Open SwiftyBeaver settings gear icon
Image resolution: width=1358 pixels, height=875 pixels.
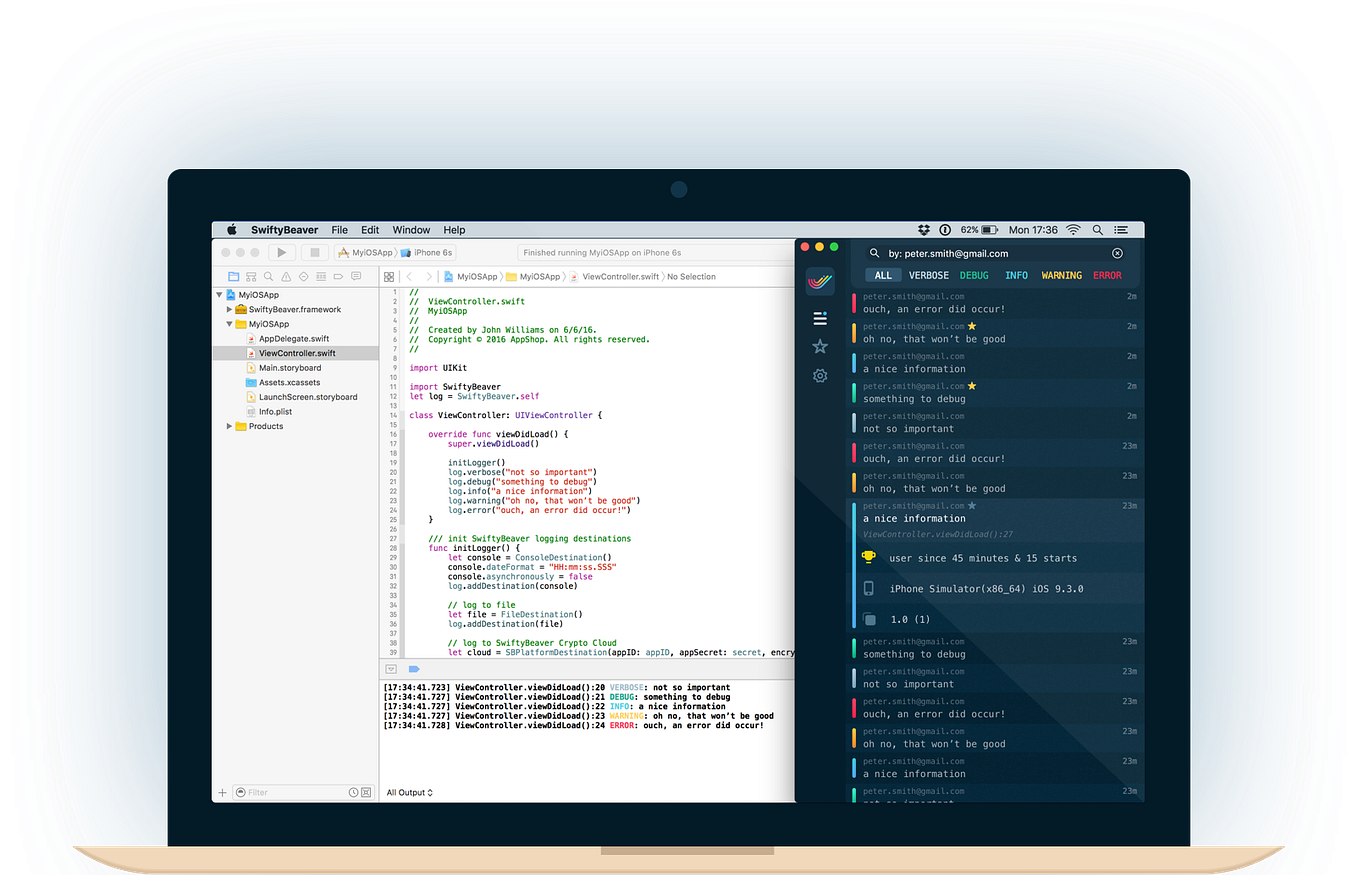[x=819, y=375]
